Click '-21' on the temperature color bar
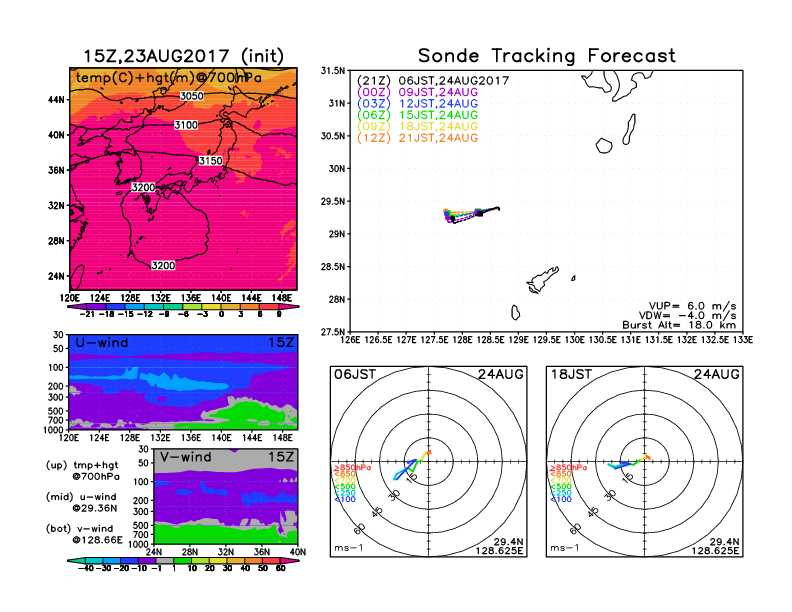Image resolution: width=792 pixels, height=612 pixels. (x=87, y=314)
